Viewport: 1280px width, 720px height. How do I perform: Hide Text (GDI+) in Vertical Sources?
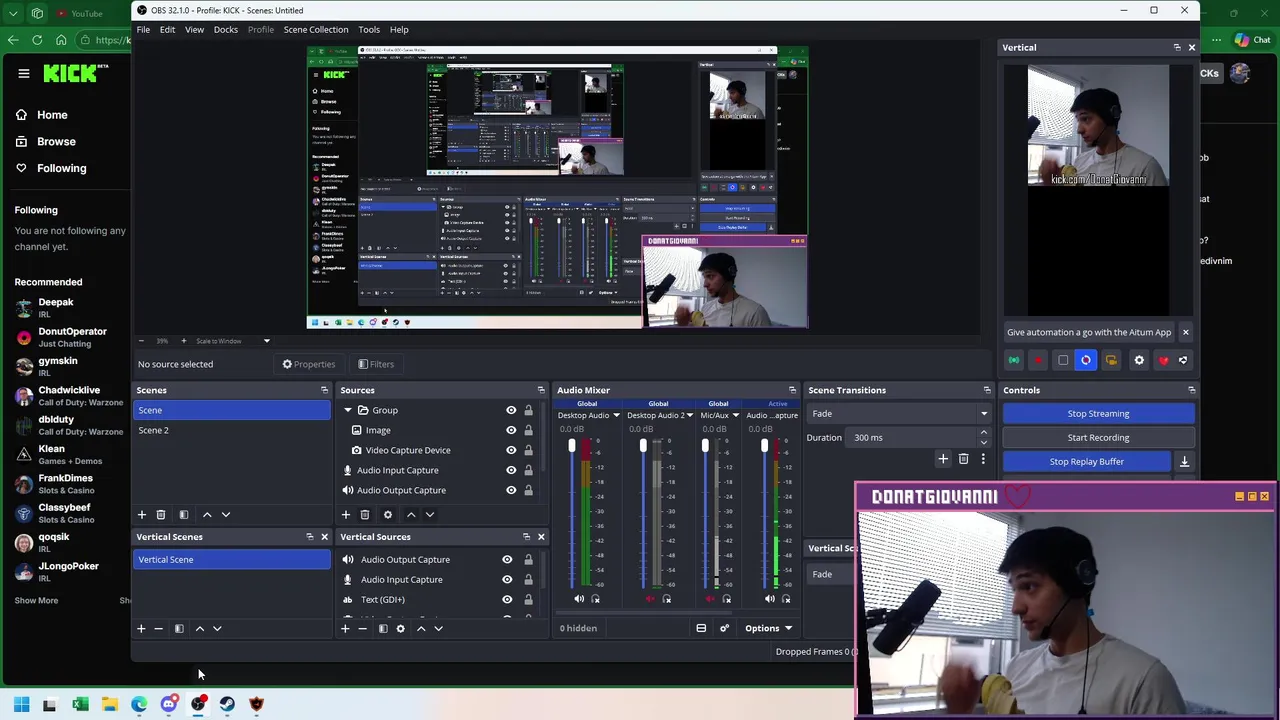click(507, 599)
